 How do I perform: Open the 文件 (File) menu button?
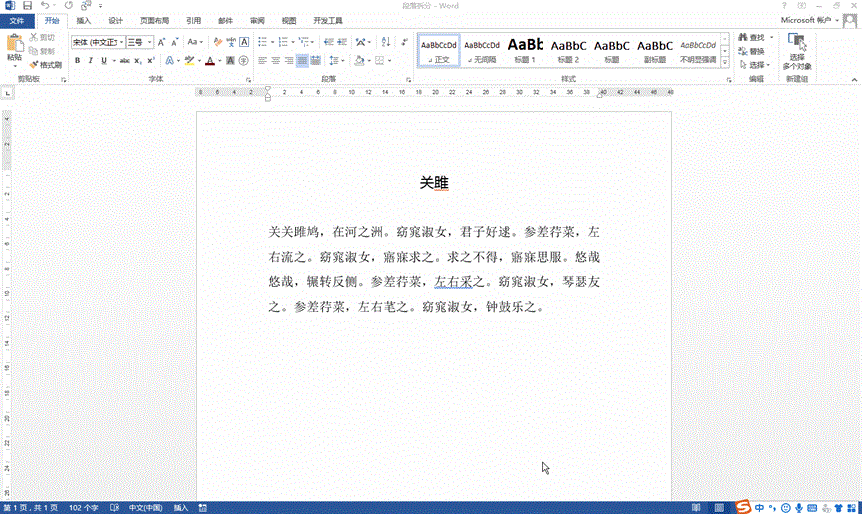click(x=17, y=20)
